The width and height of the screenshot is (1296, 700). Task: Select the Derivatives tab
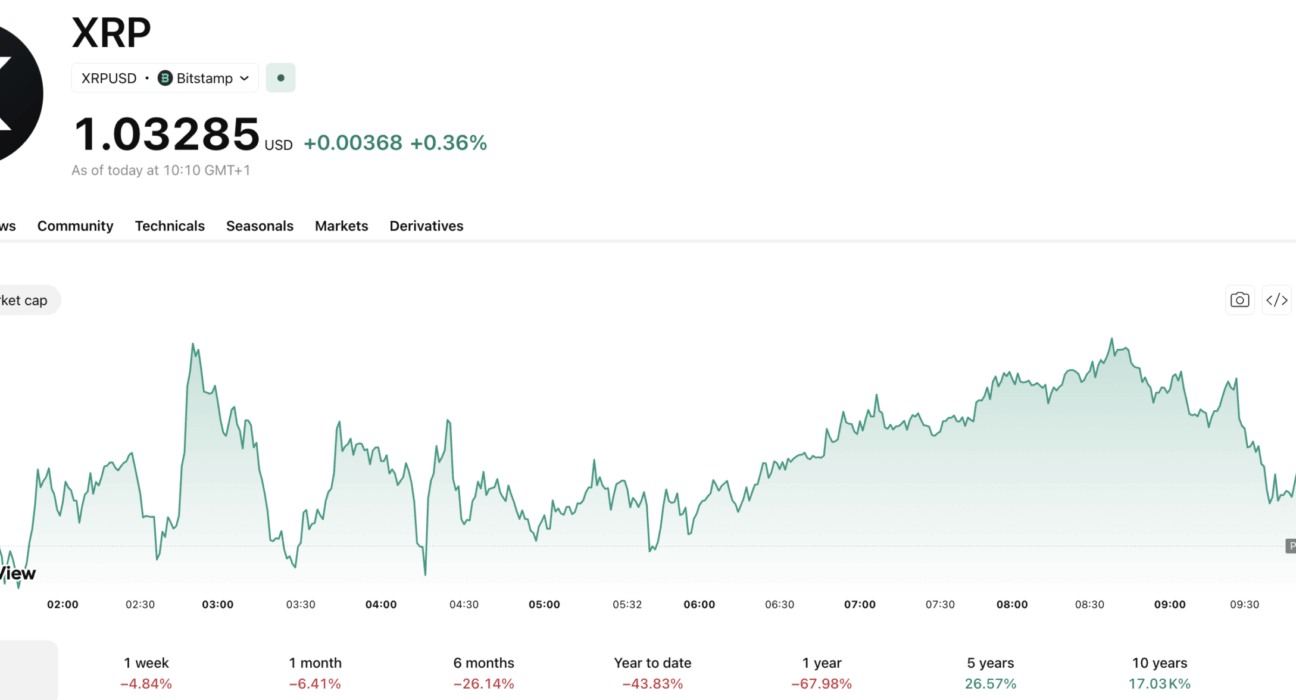pos(427,226)
